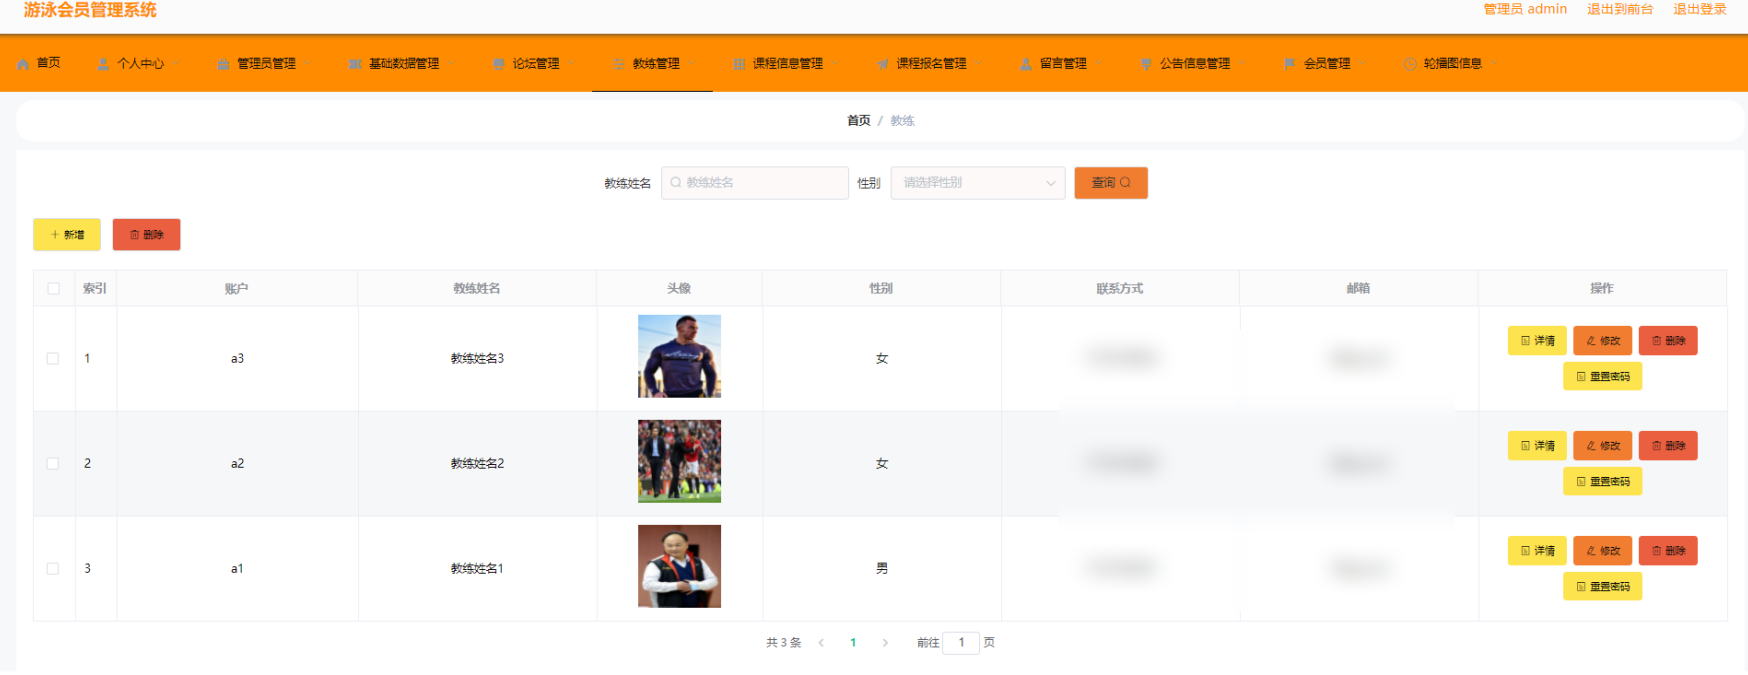Click the flag icon next to 会员管理
The width and height of the screenshot is (1748, 675).
click(x=1290, y=64)
